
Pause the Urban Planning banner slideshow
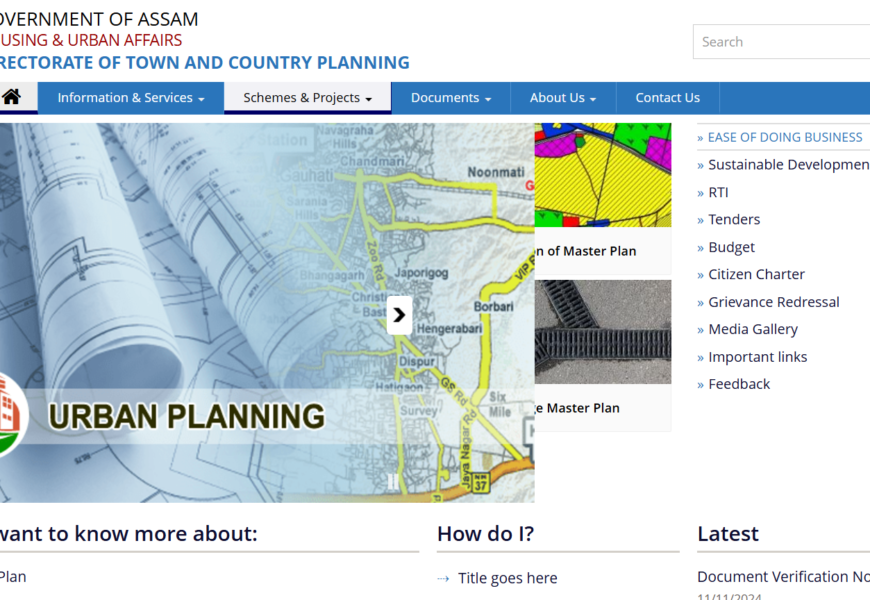[392, 481]
